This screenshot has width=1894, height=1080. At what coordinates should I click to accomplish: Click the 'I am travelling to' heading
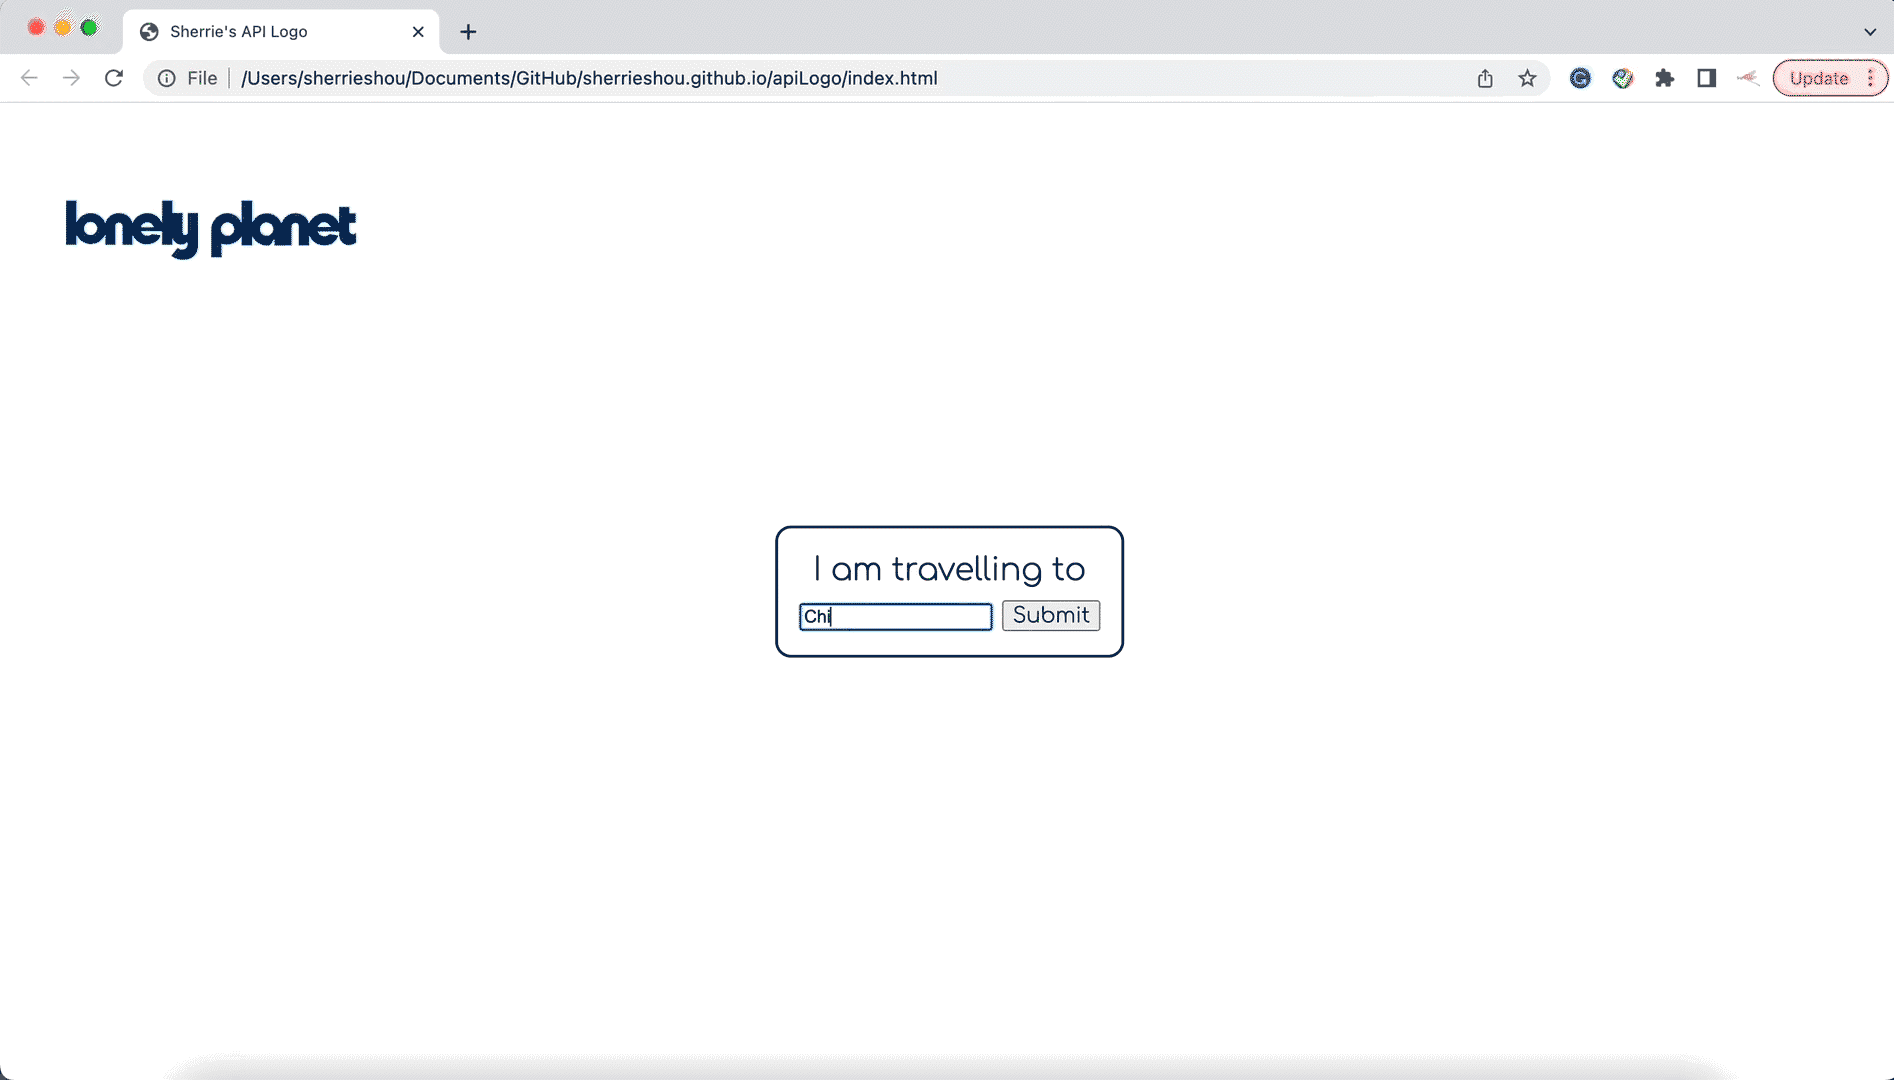pos(949,569)
